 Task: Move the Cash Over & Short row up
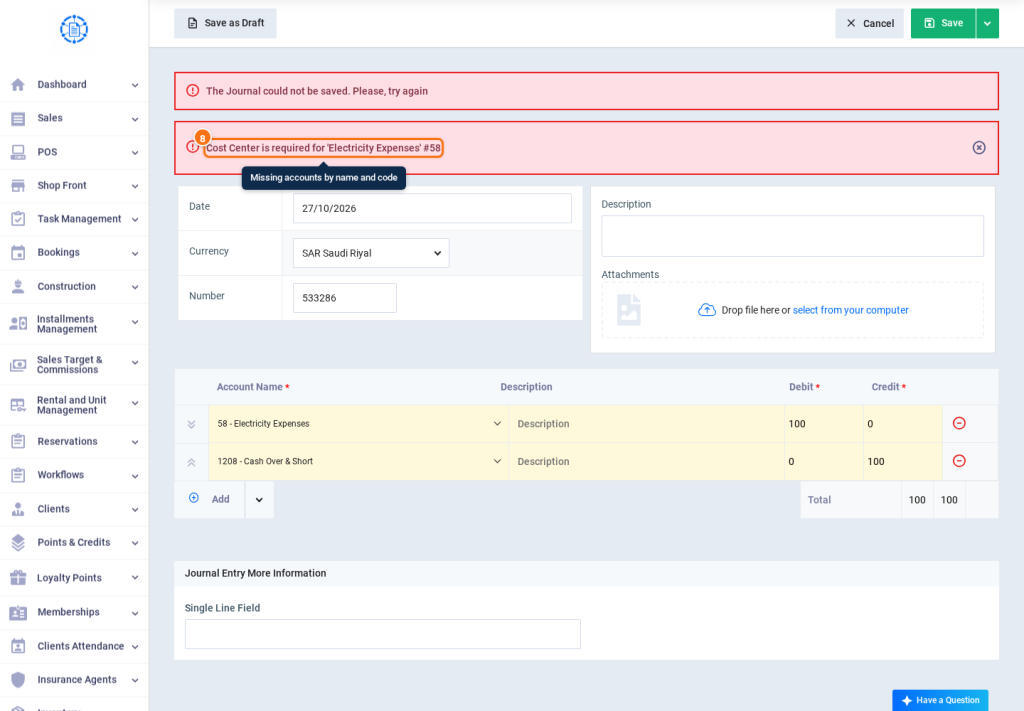(191, 462)
